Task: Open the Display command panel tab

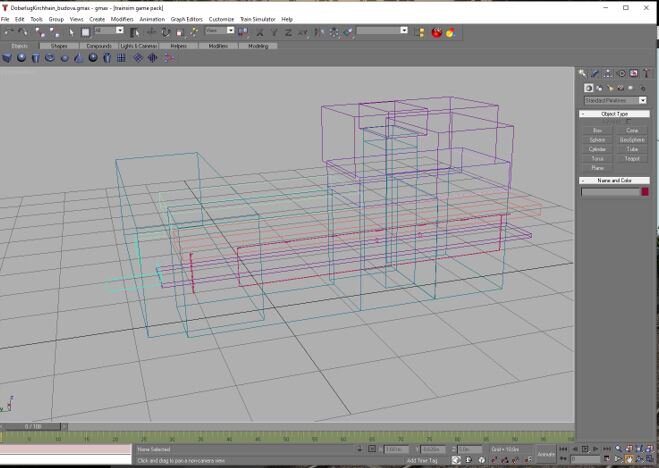Action: [x=634, y=74]
